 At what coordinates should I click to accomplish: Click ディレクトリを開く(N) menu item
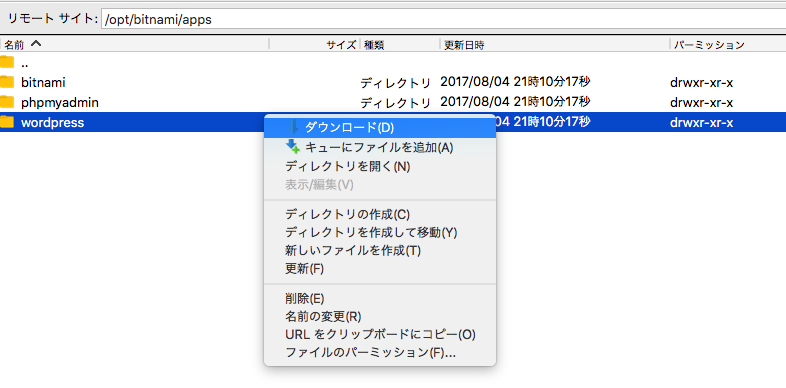click(x=379, y=166)
